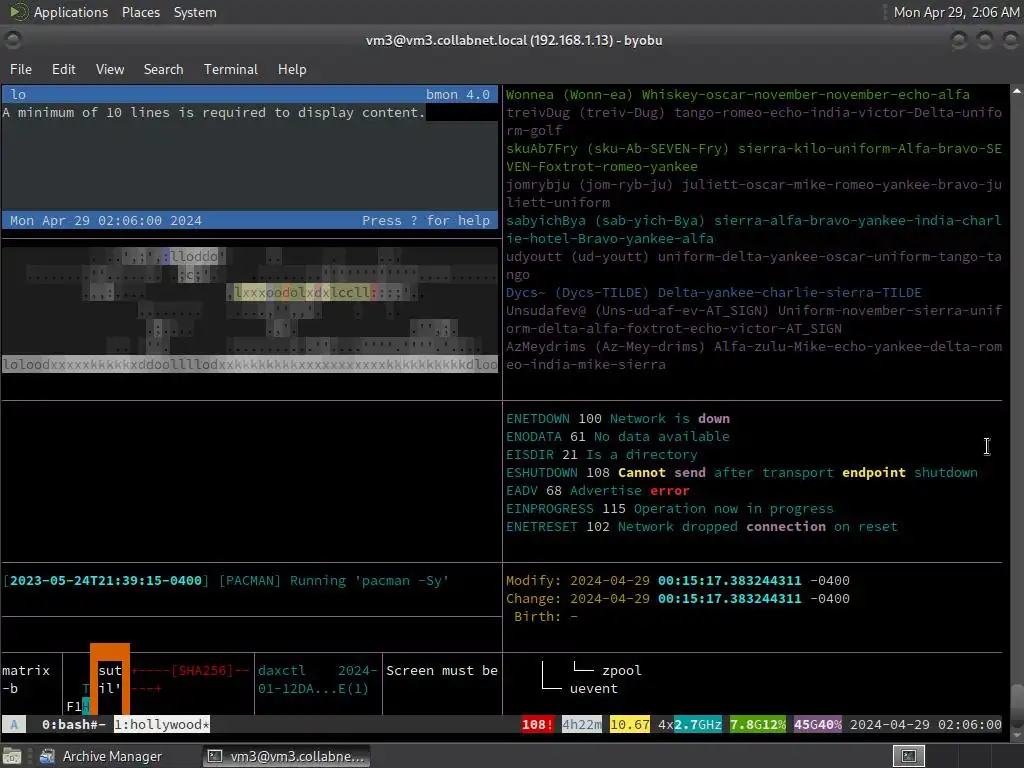The width and height of the screenshot is (1024, 768).
Task: Open the Terminal menu
Action: tap(231, 69)
